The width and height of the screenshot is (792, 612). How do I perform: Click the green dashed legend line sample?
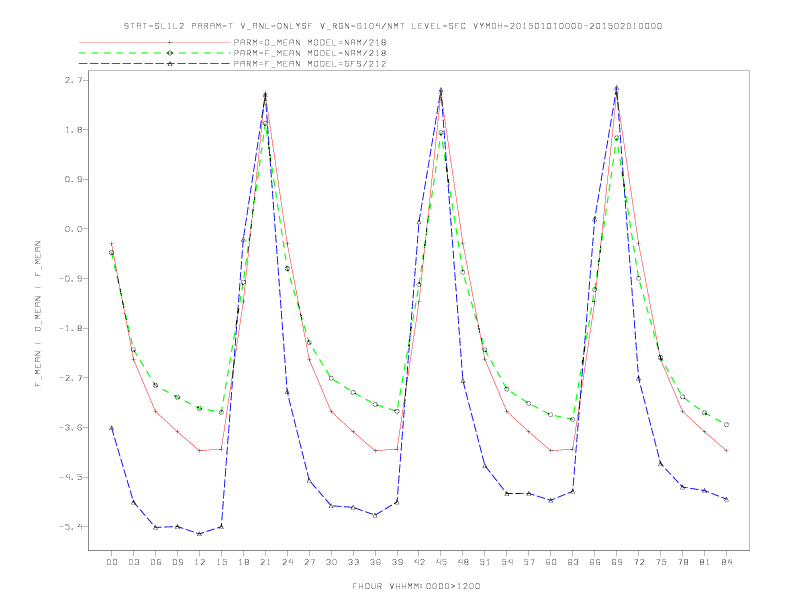(x=155, y=53)
